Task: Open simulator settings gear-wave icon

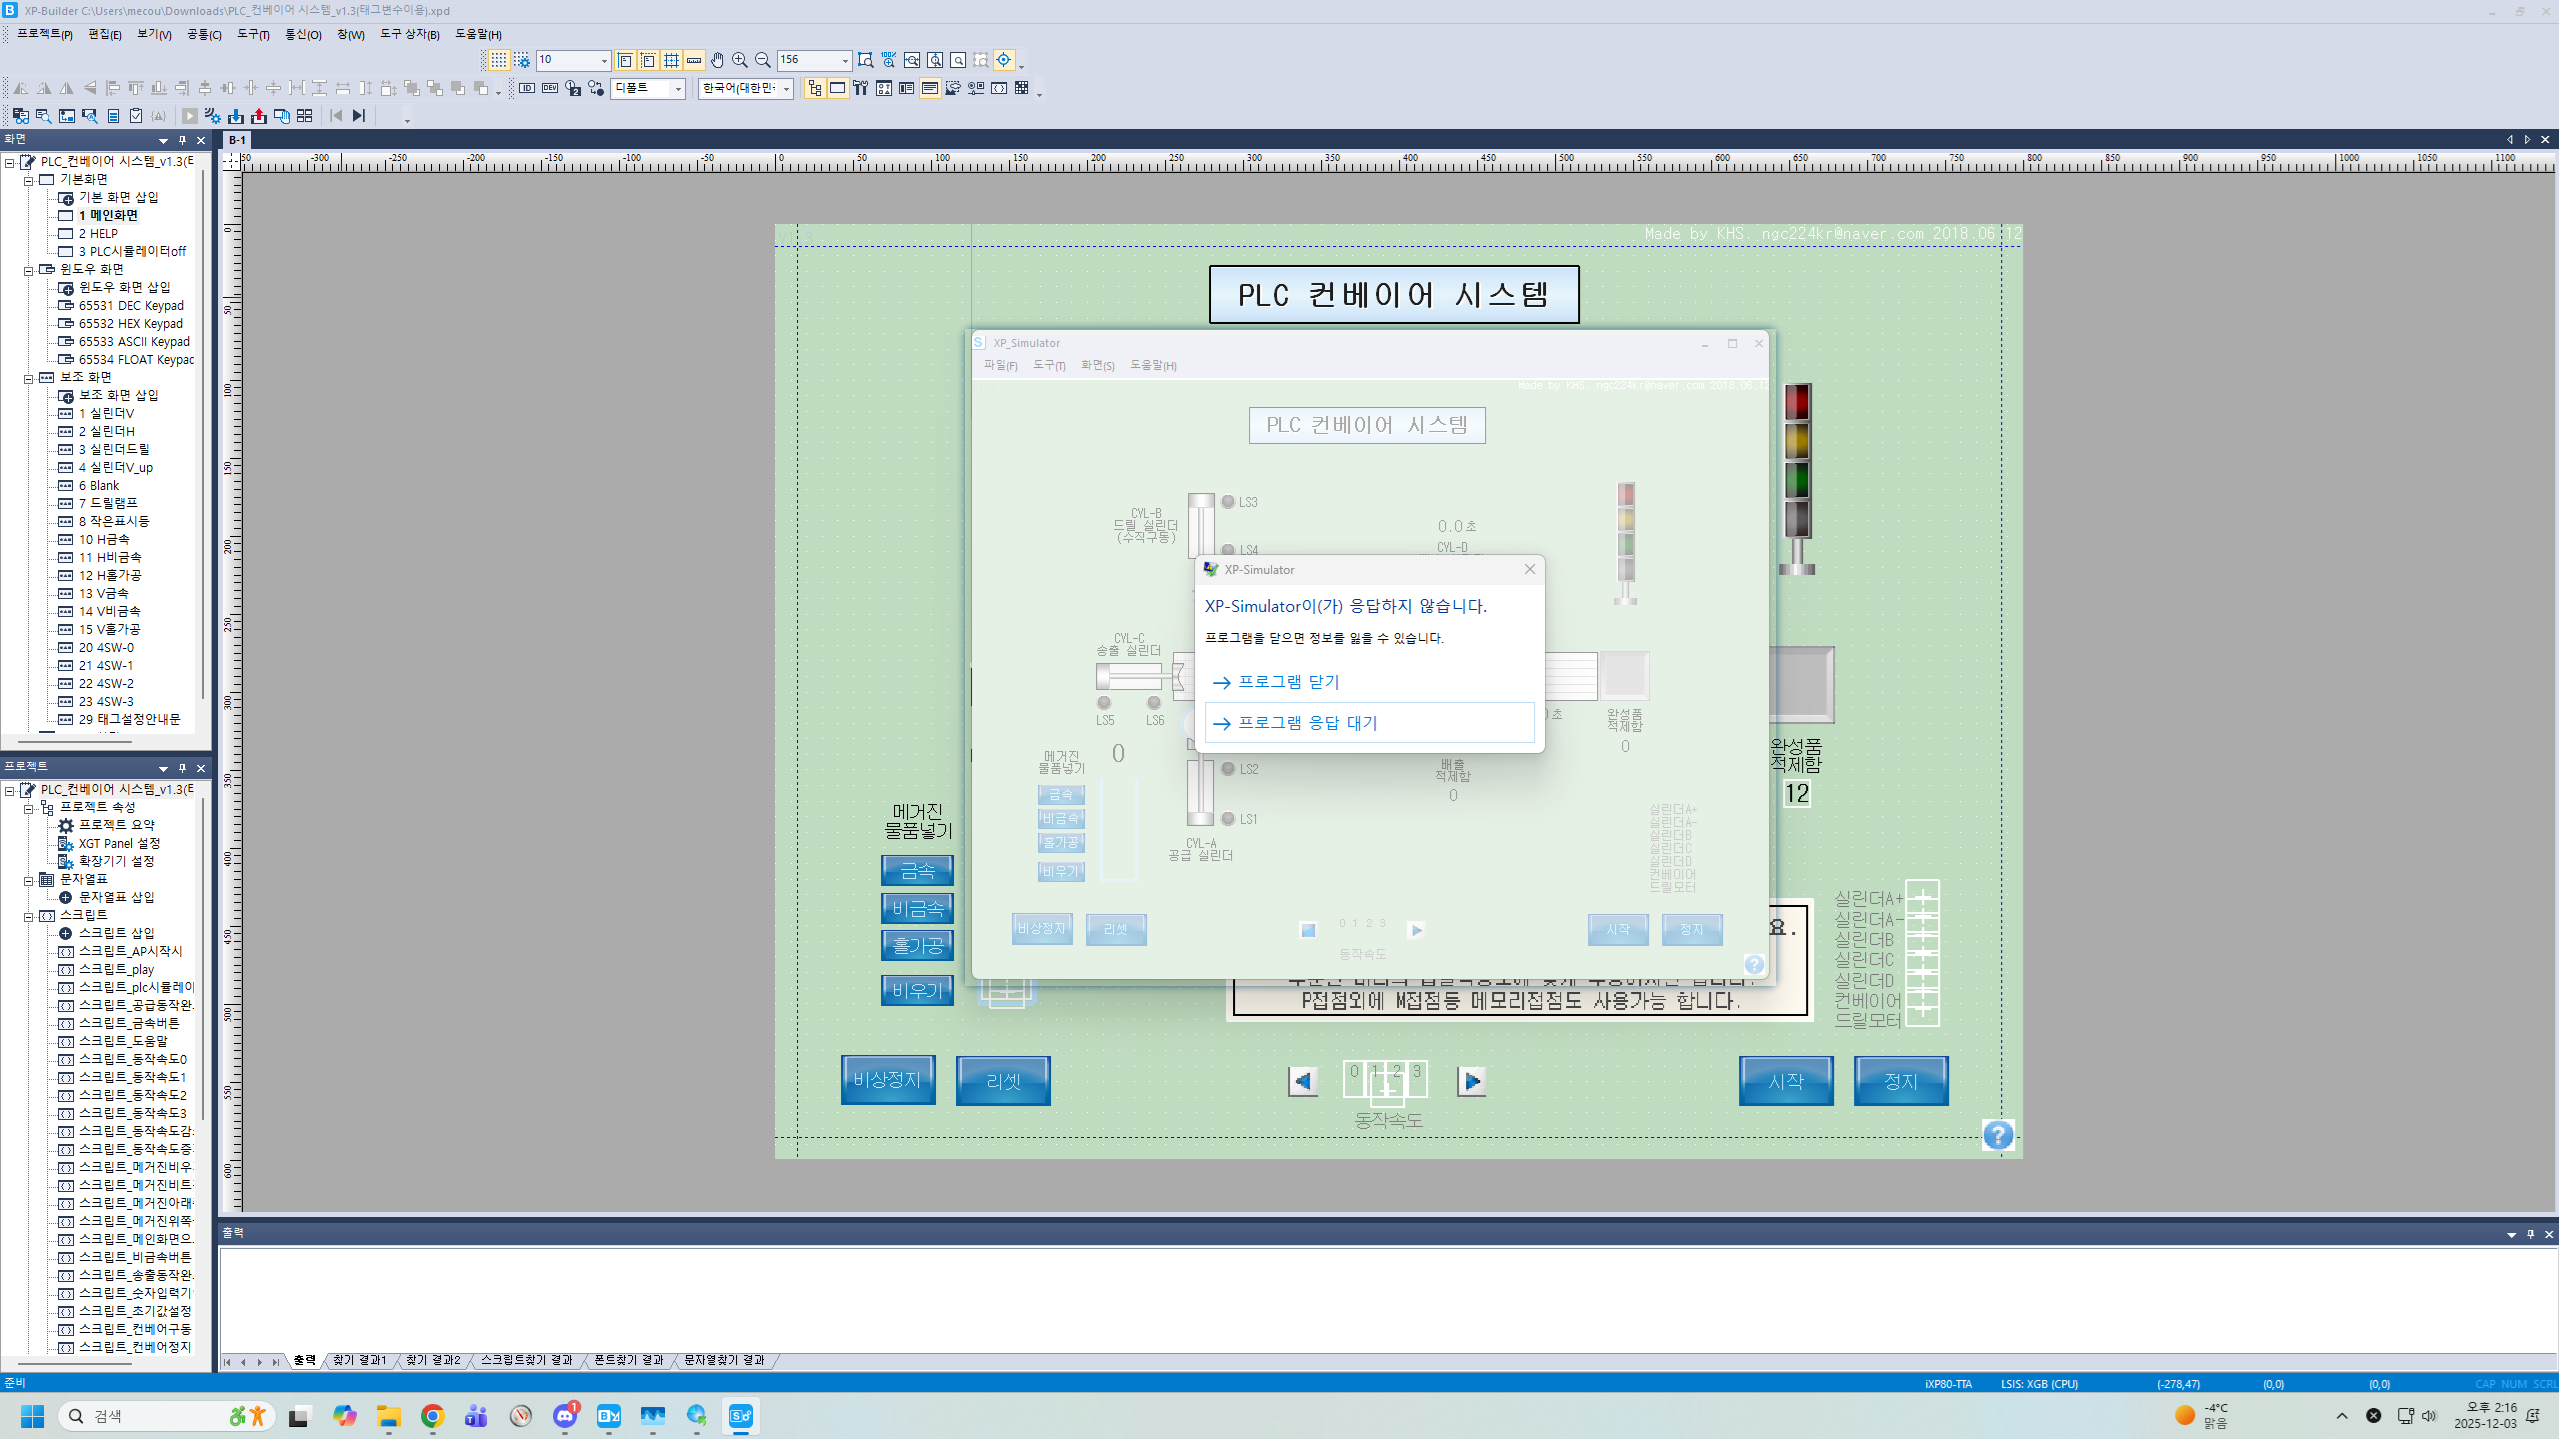Action: (x=212, y=116)
